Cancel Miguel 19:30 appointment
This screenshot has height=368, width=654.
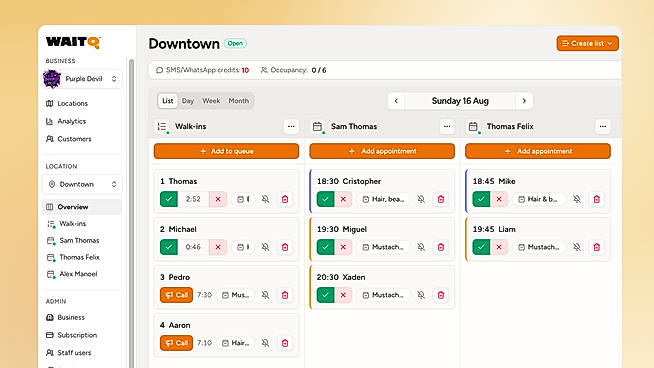[x=343, y=247]
